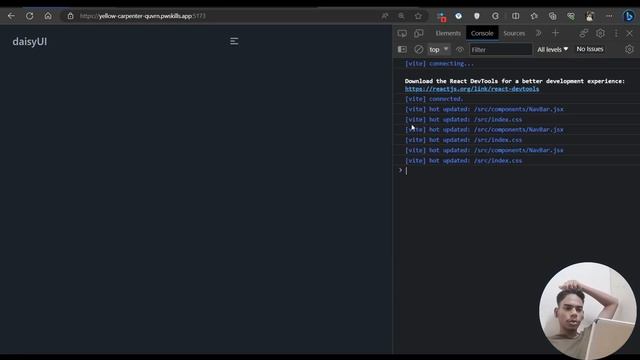Screen dimensions: 640x360
Task: Open the browser settings and more menu
Action: click(609, 16)
